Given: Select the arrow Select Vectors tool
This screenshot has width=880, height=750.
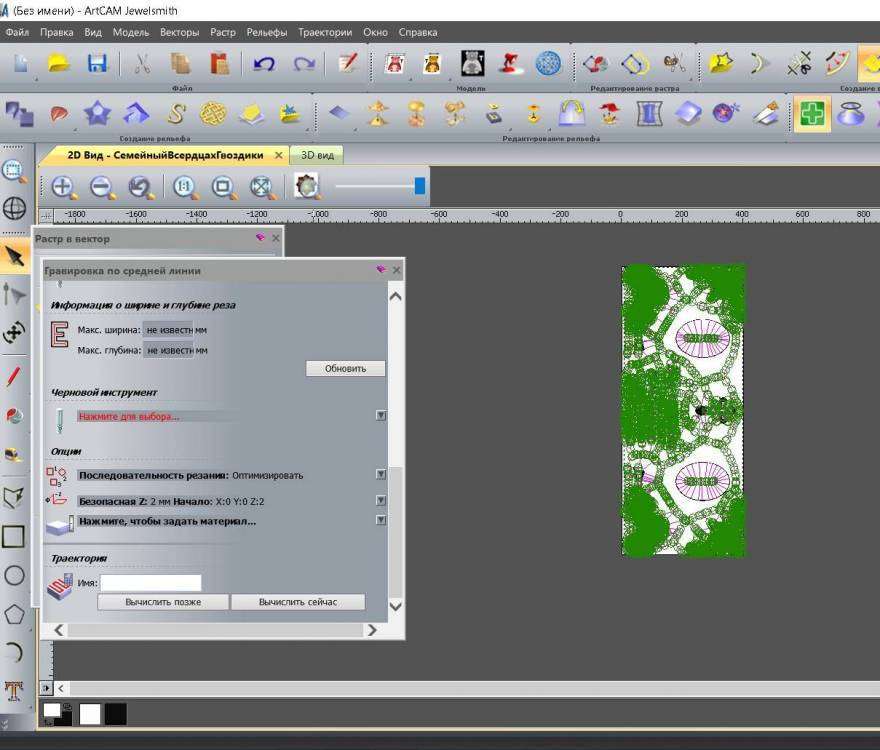Looking at the screenshot, I should click(x=14, y=257).
